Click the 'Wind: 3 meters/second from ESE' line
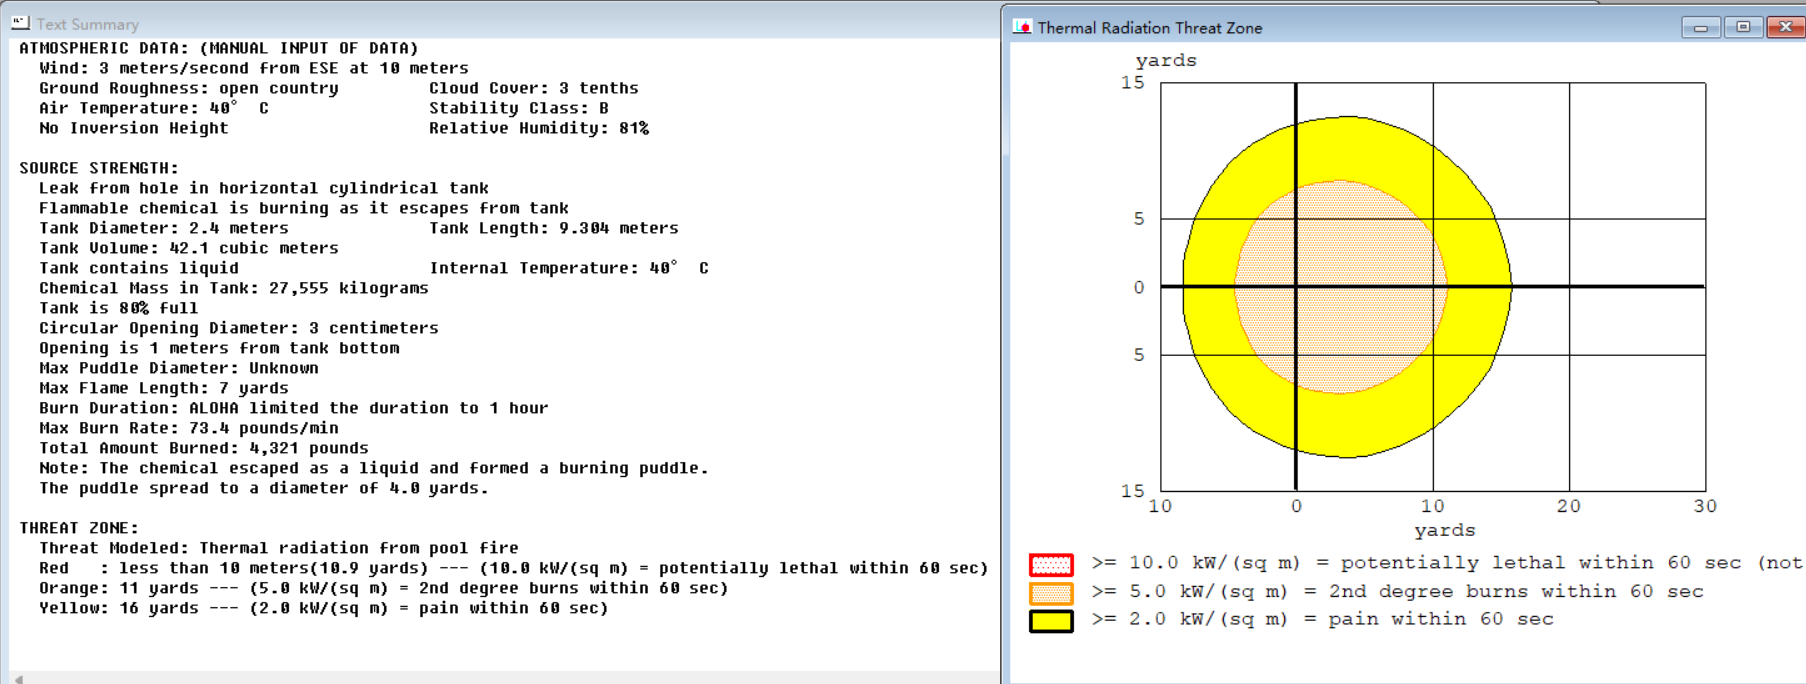Viewport: 1806px width, 684px height. click(x=254, y=68)
